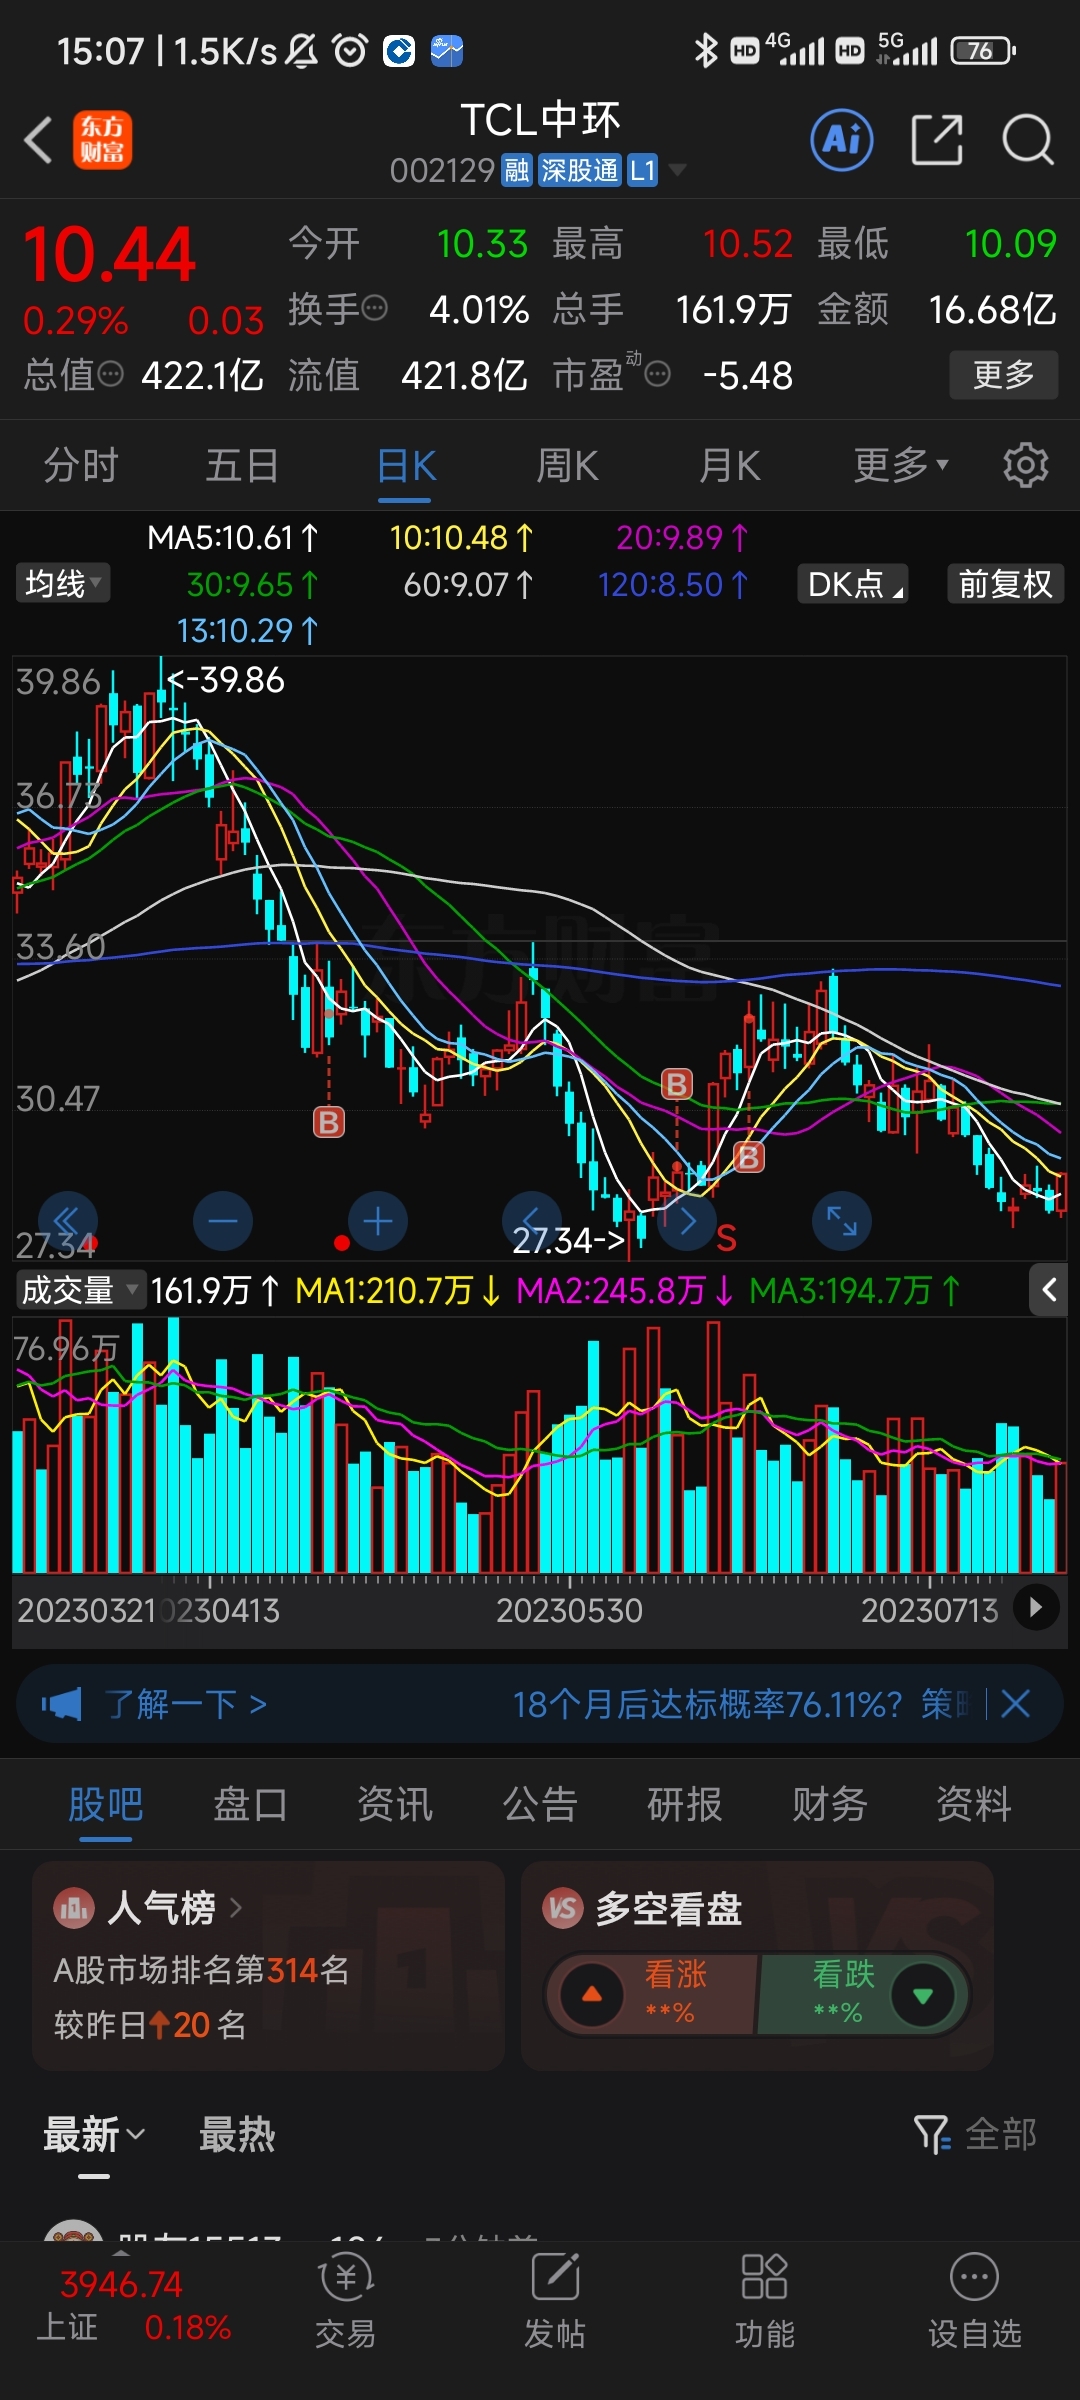Tap the 融 margin tag
Screen dimensions: 1080x2400
coord(516,171)
